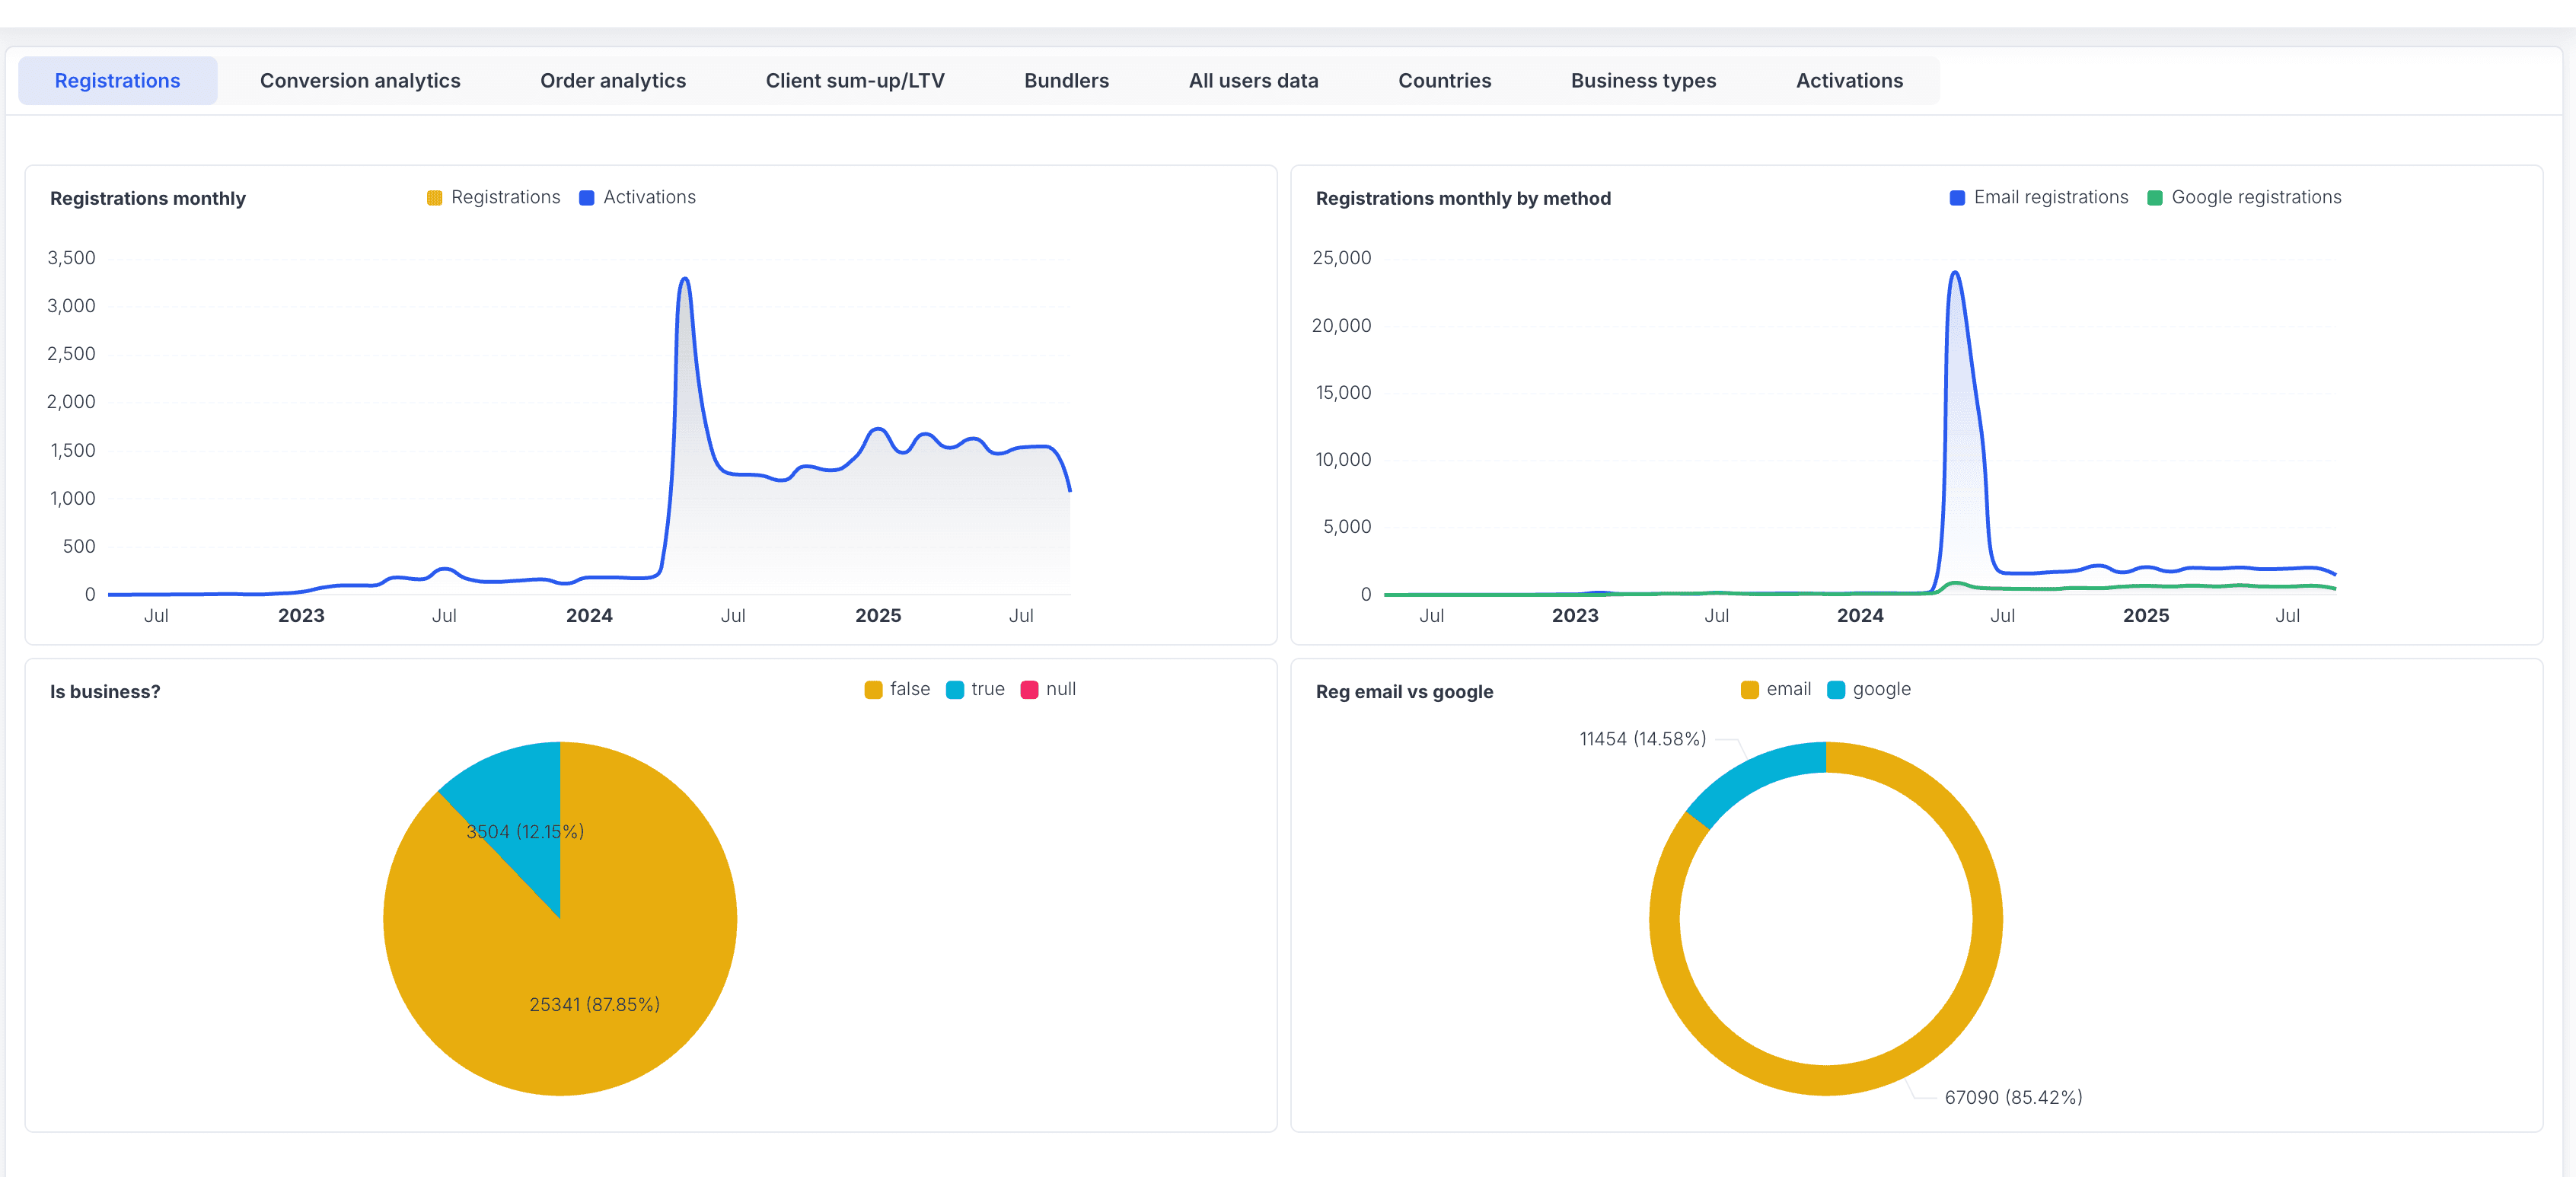The image size is (2576, 1177).
Task: Open the Order analytics tab
Action: 613,80
